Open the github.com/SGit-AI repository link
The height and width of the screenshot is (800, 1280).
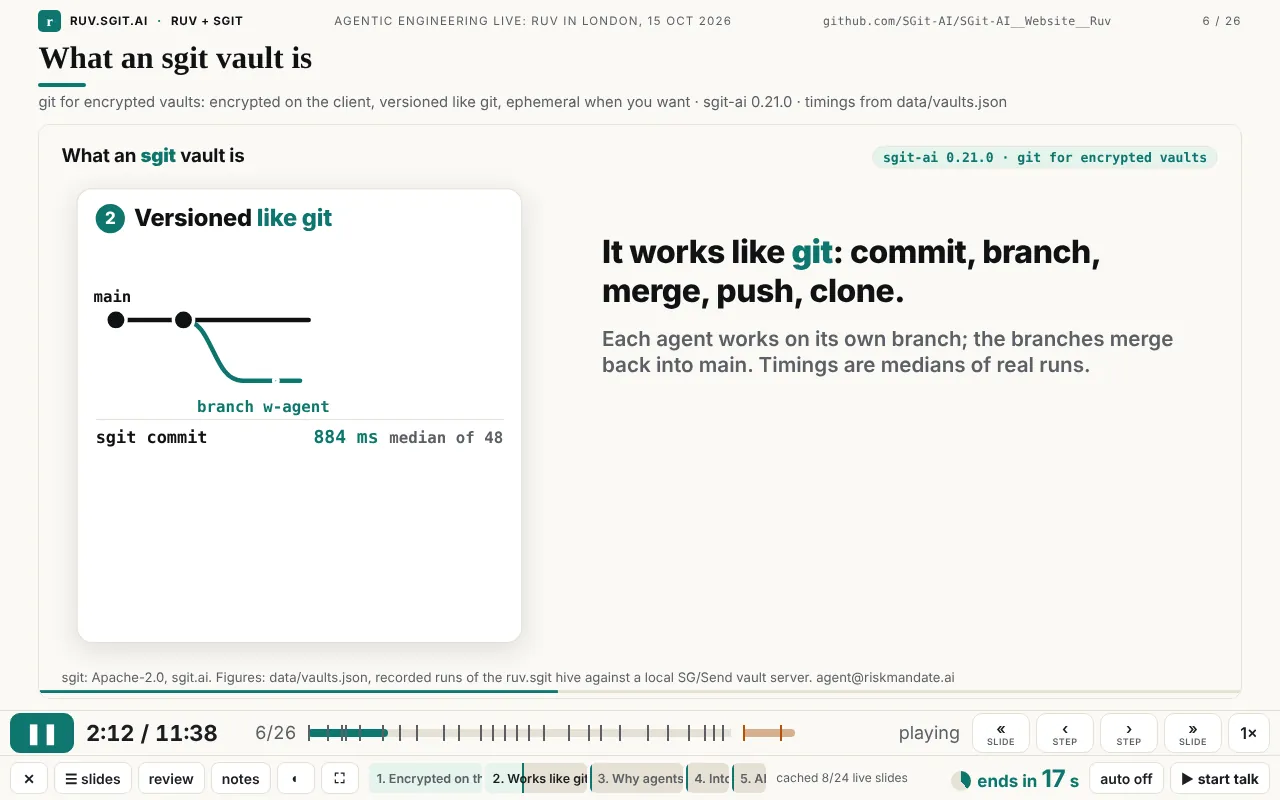click(967, 21)
